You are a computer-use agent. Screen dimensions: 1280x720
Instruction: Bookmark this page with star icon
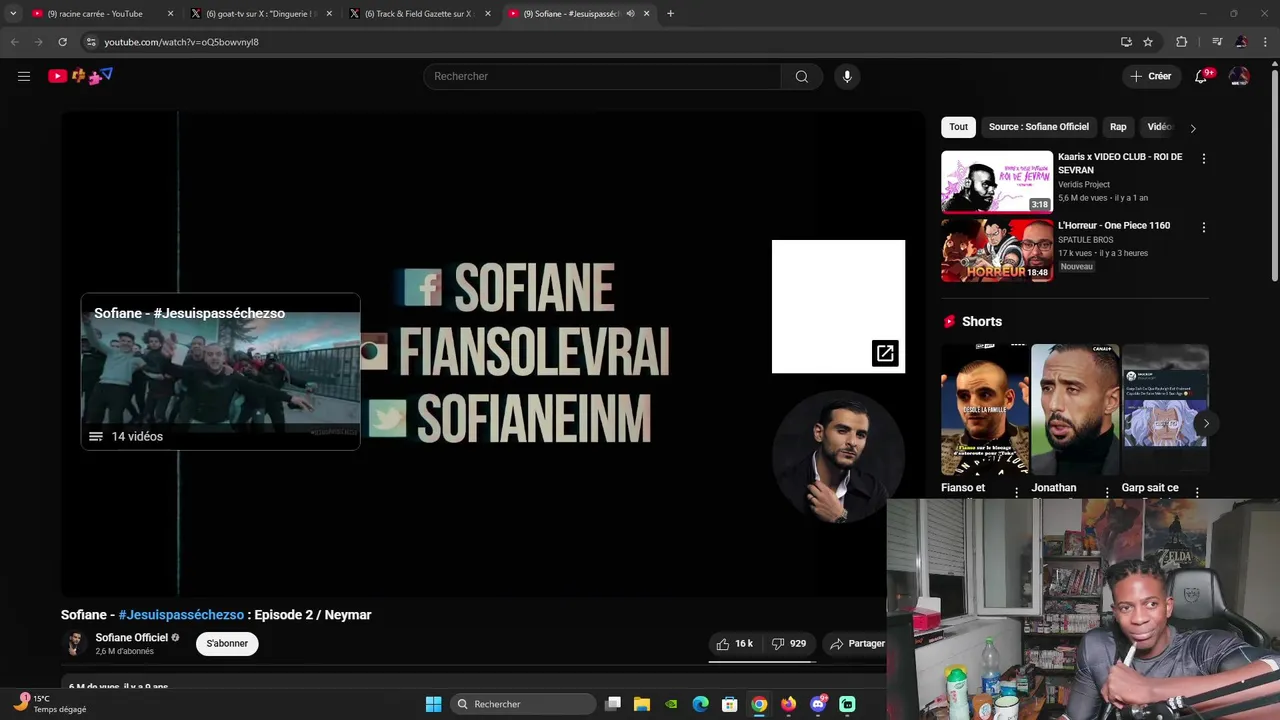(1148, 42)
